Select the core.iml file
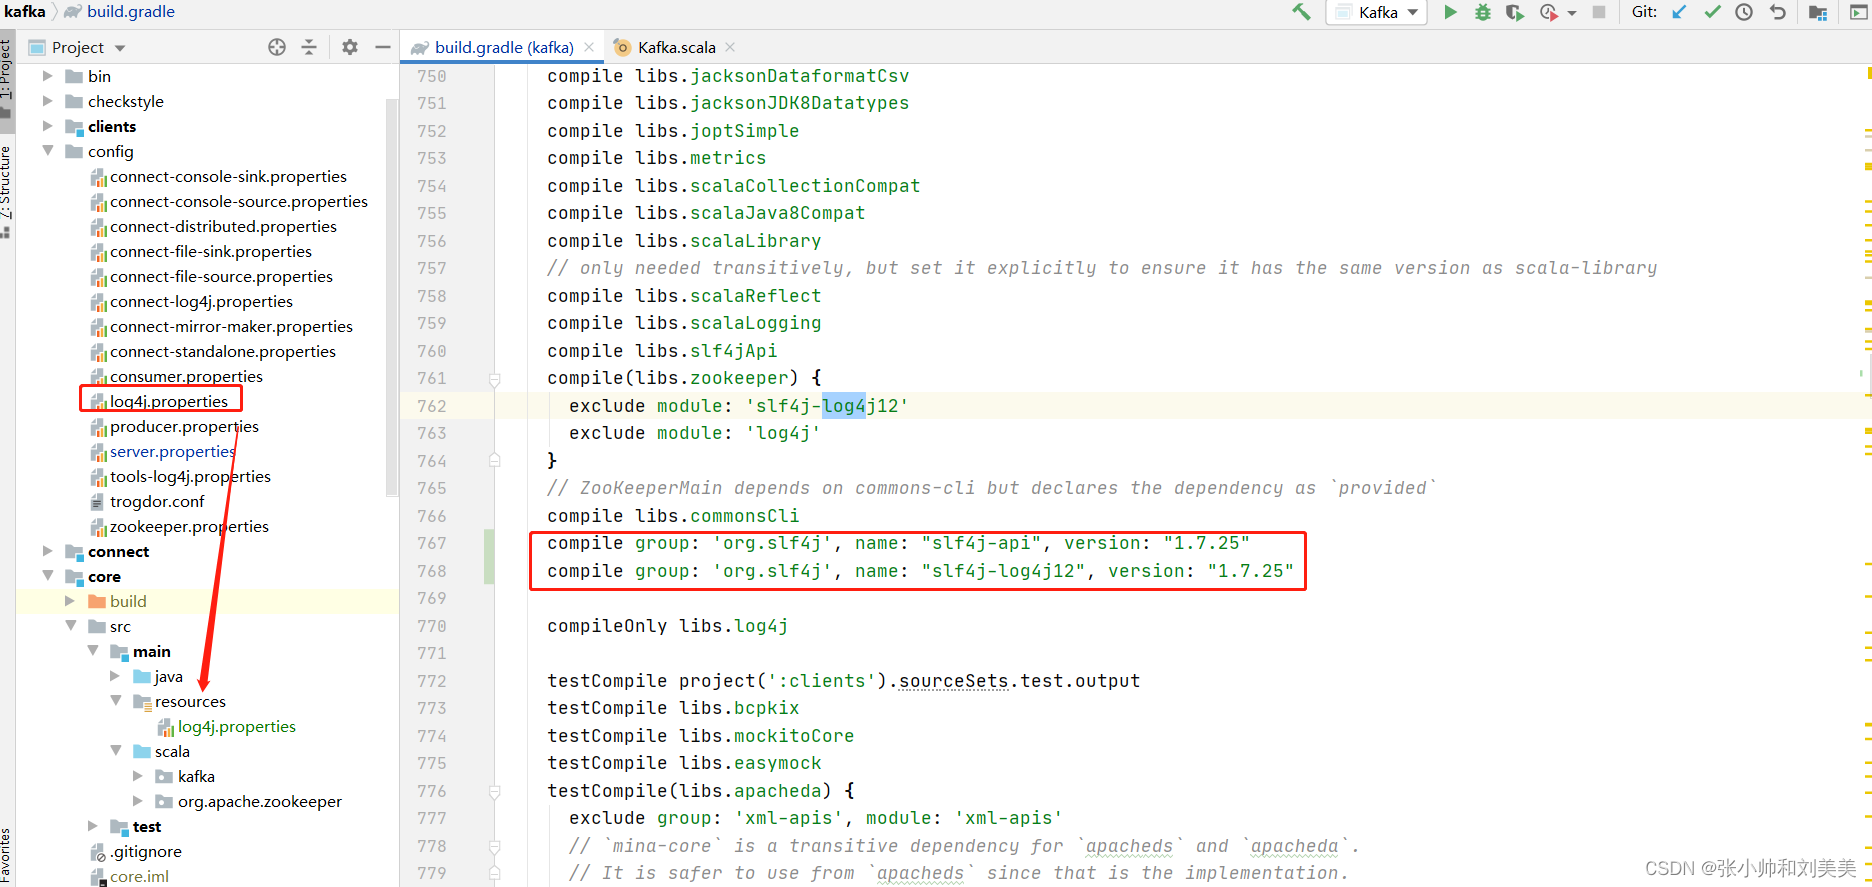Image resolution: width=1872 pixels, height=887 pixels. click(139, 876)
